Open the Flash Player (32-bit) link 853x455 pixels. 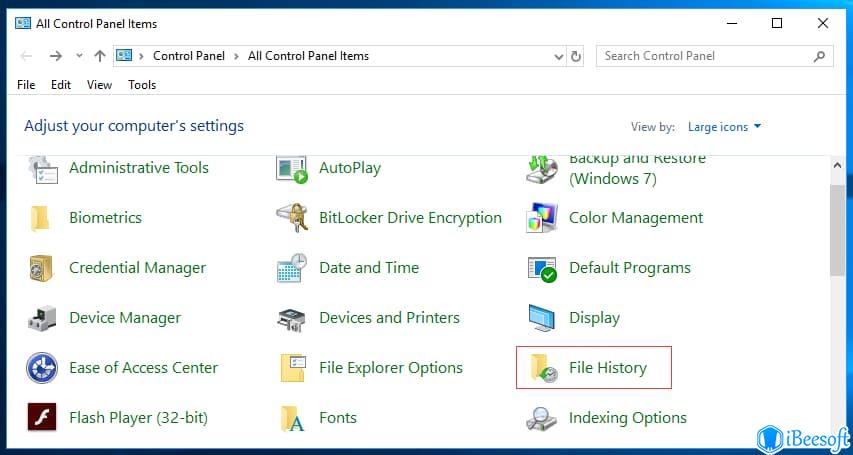139,418
